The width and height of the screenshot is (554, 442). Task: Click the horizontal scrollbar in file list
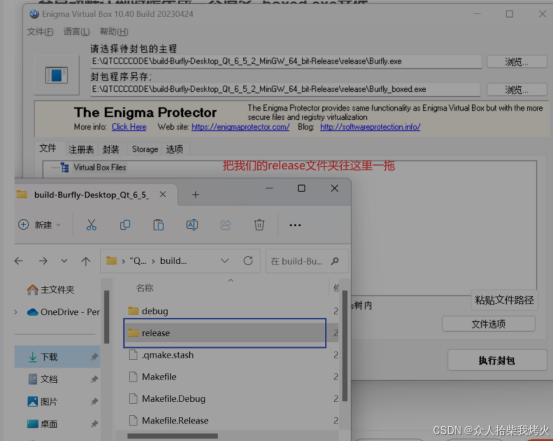(x=172, y=436)
